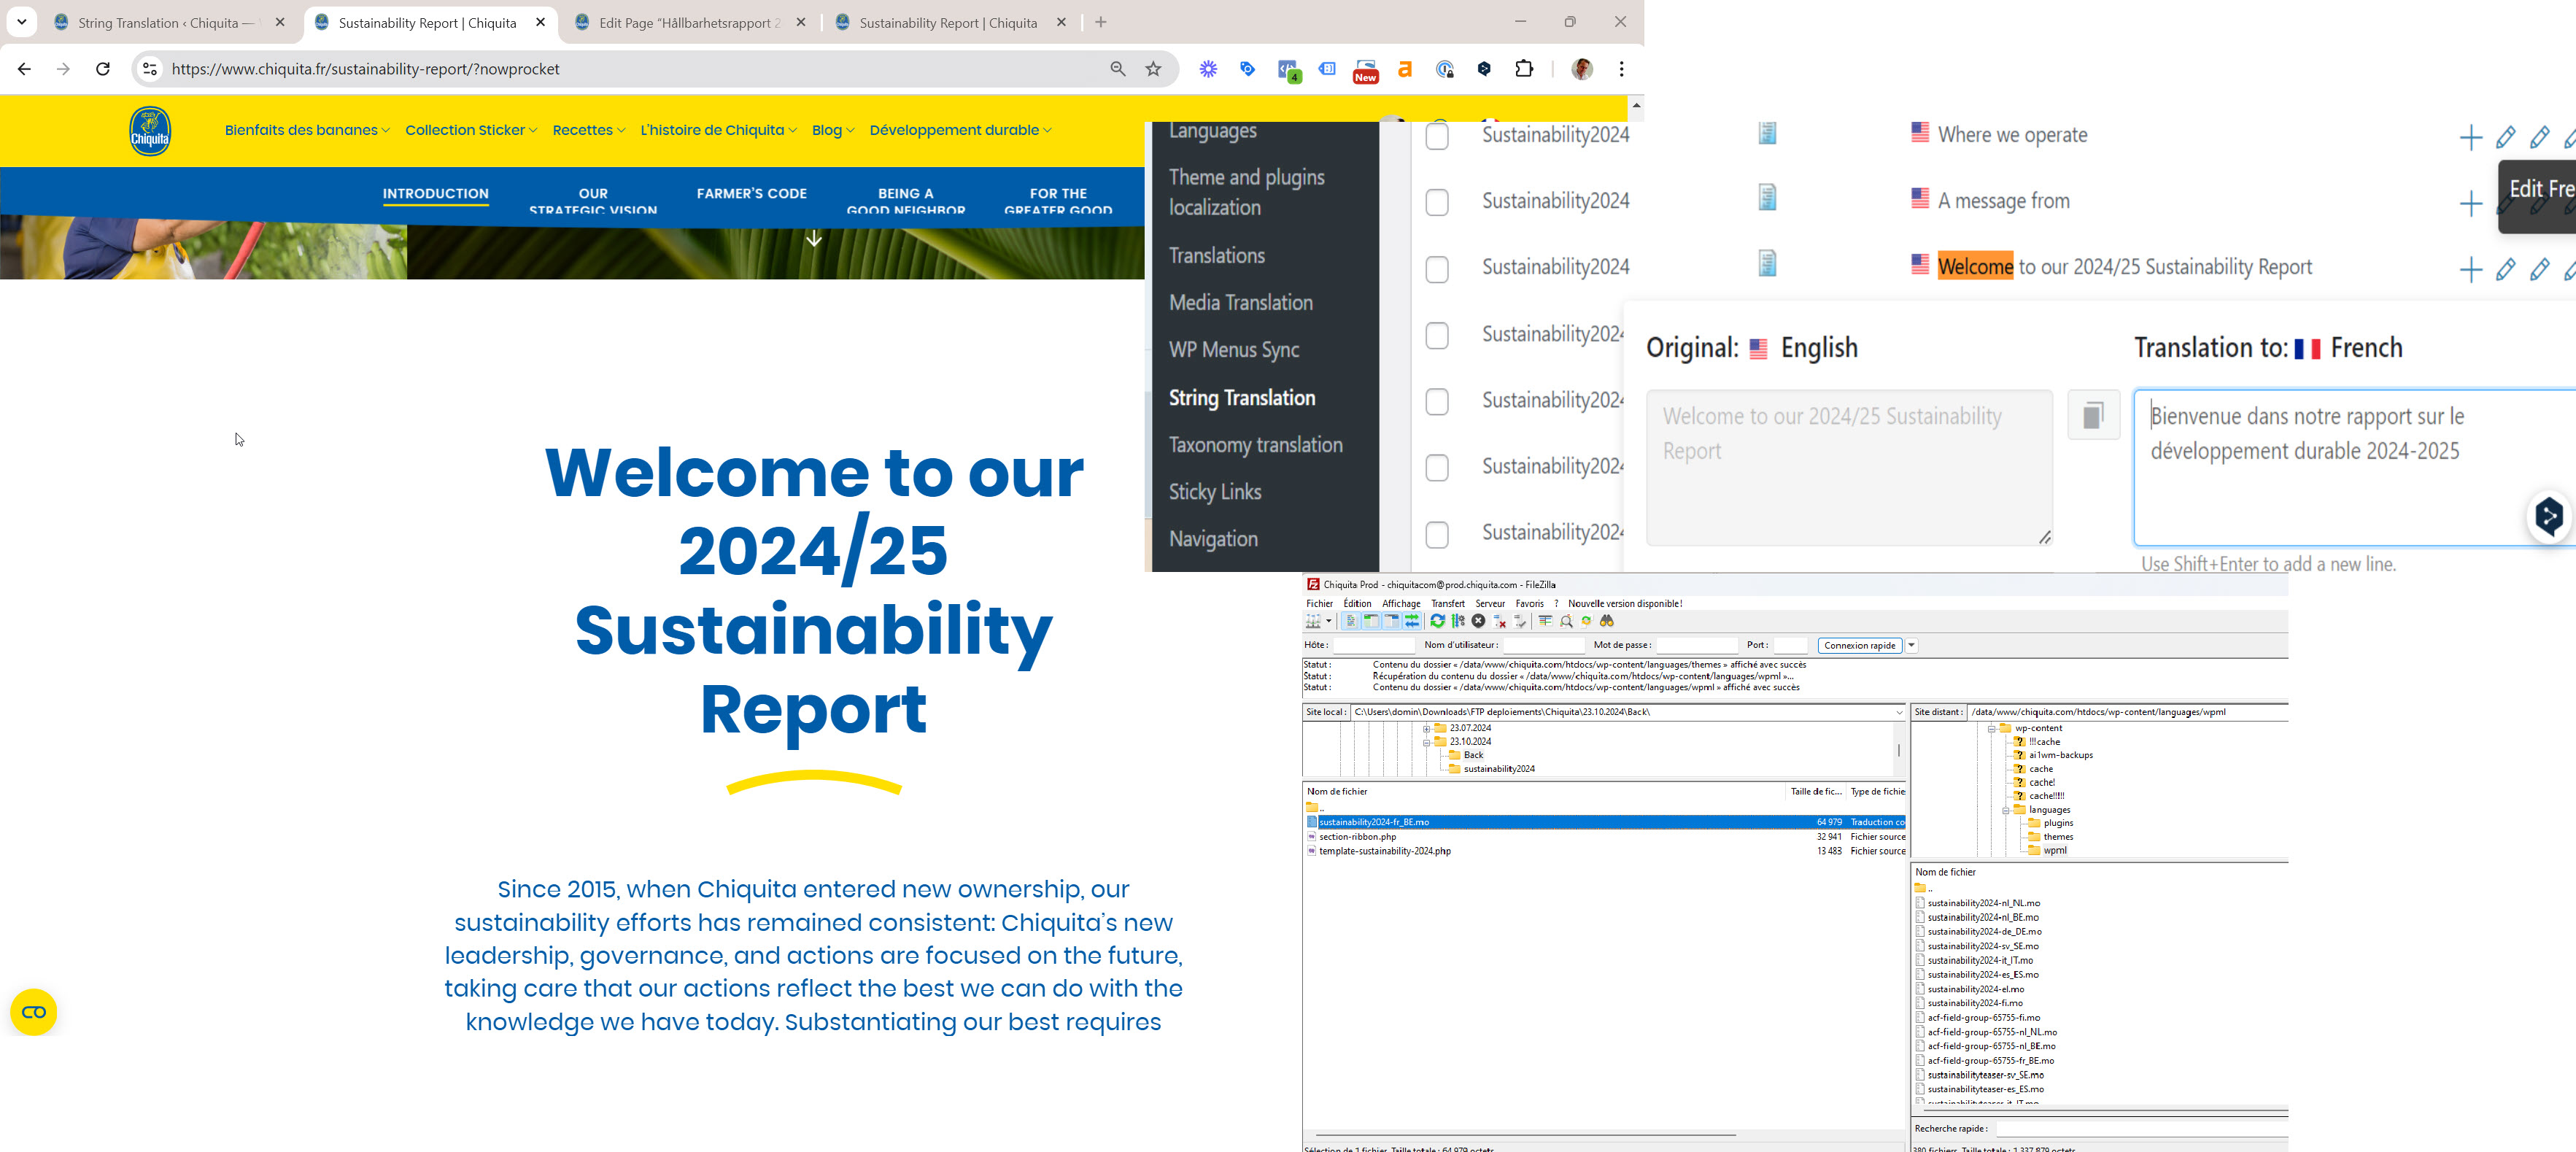Toggle message log display in FileZilla toolbar
Image resolution: width=2576 pixels, height=1152 pixels.
click(x=1351, y=621)
